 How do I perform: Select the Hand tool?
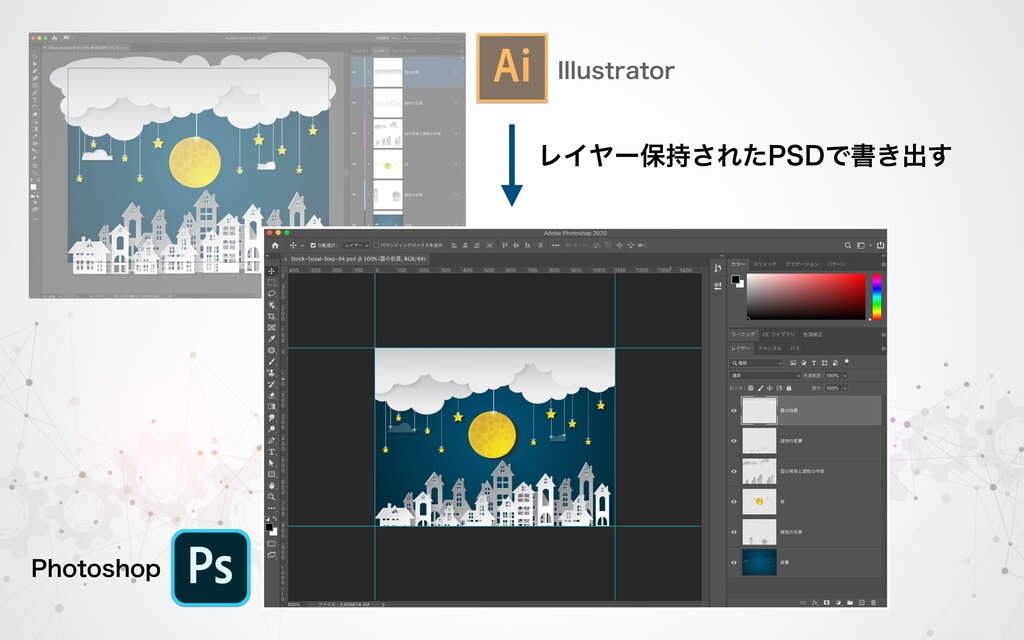[272, 485]
